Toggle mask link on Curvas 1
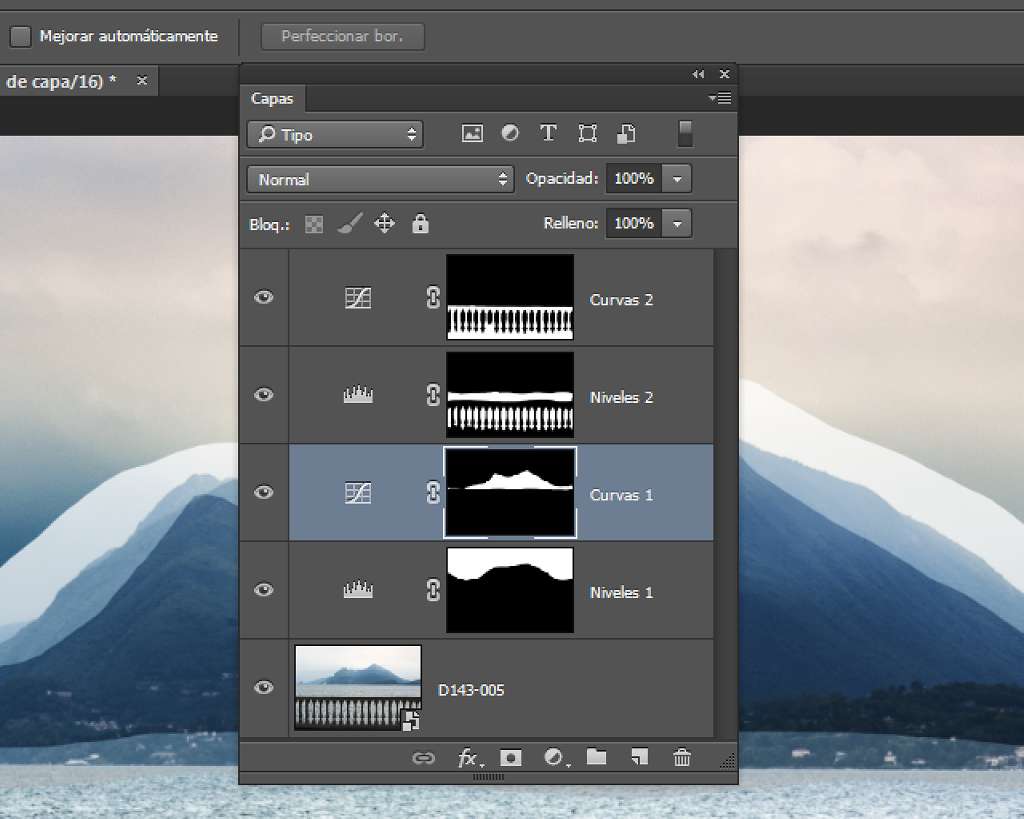 [432, 492]
